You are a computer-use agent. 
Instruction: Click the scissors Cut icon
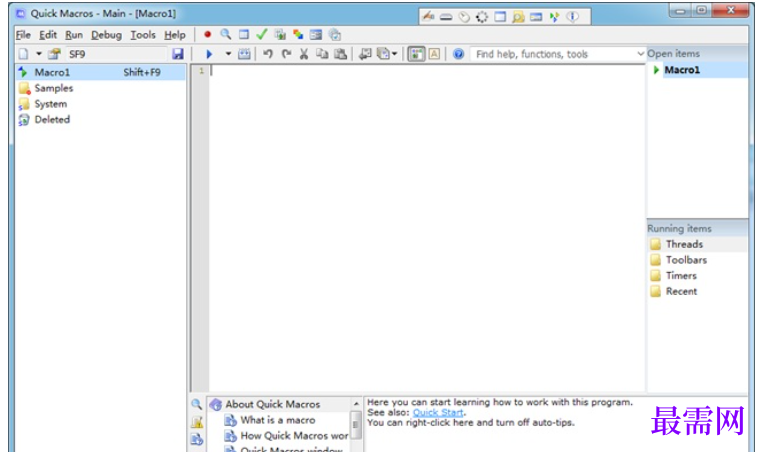(x=304, y=54)
